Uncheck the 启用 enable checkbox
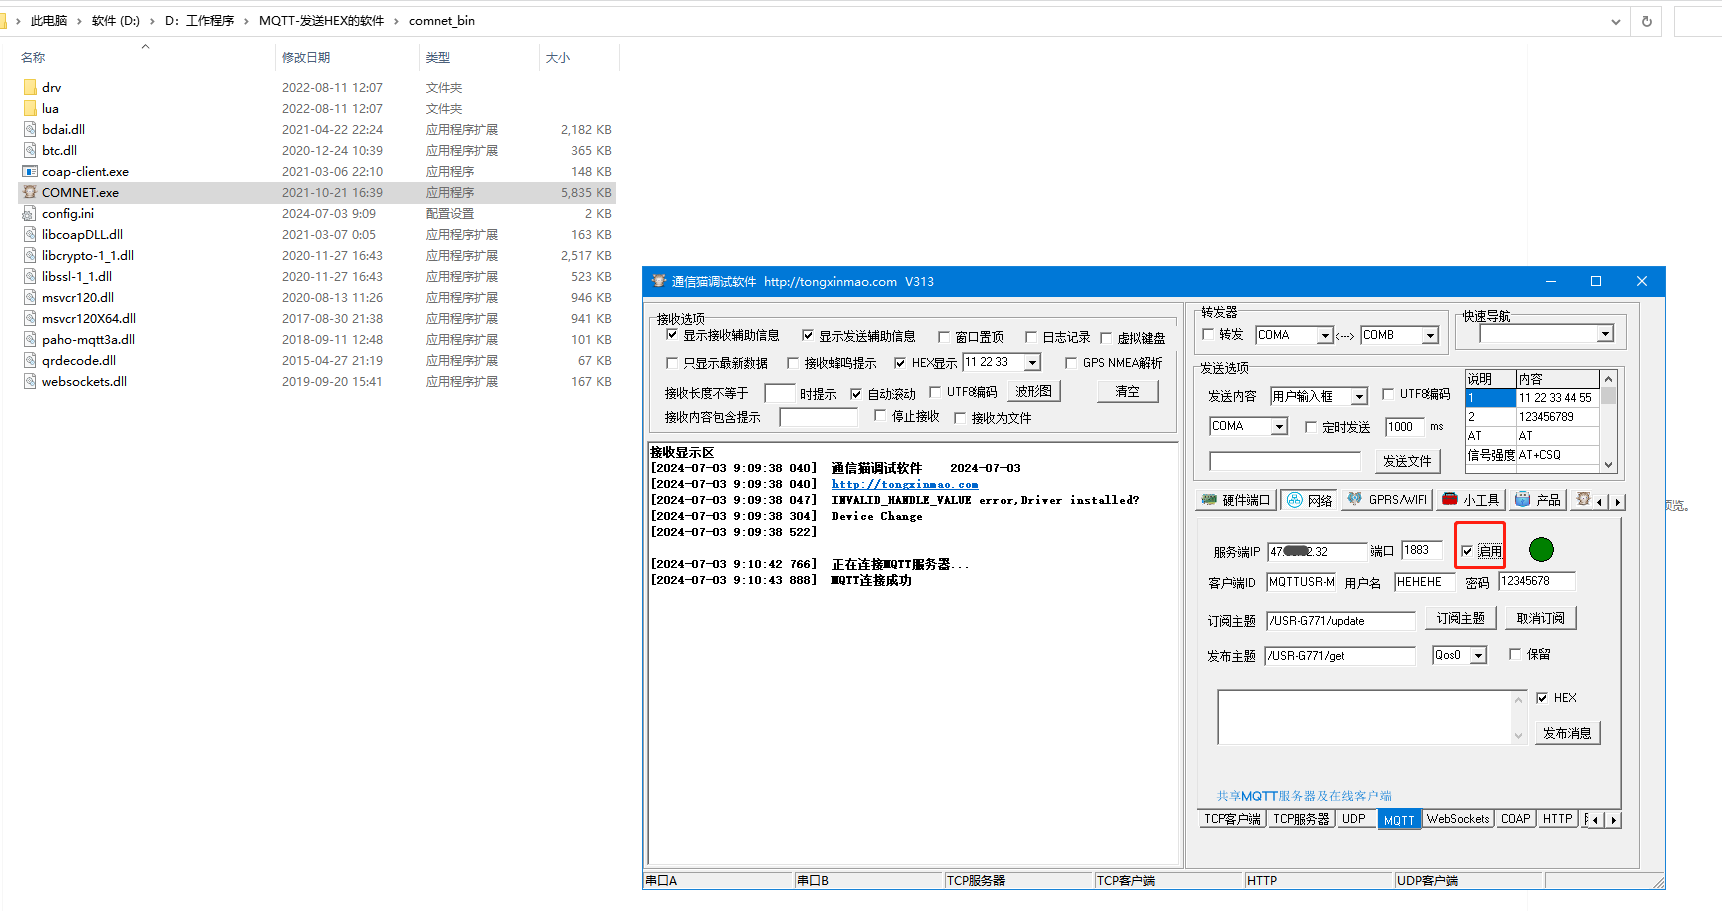 click(1467, 551)
